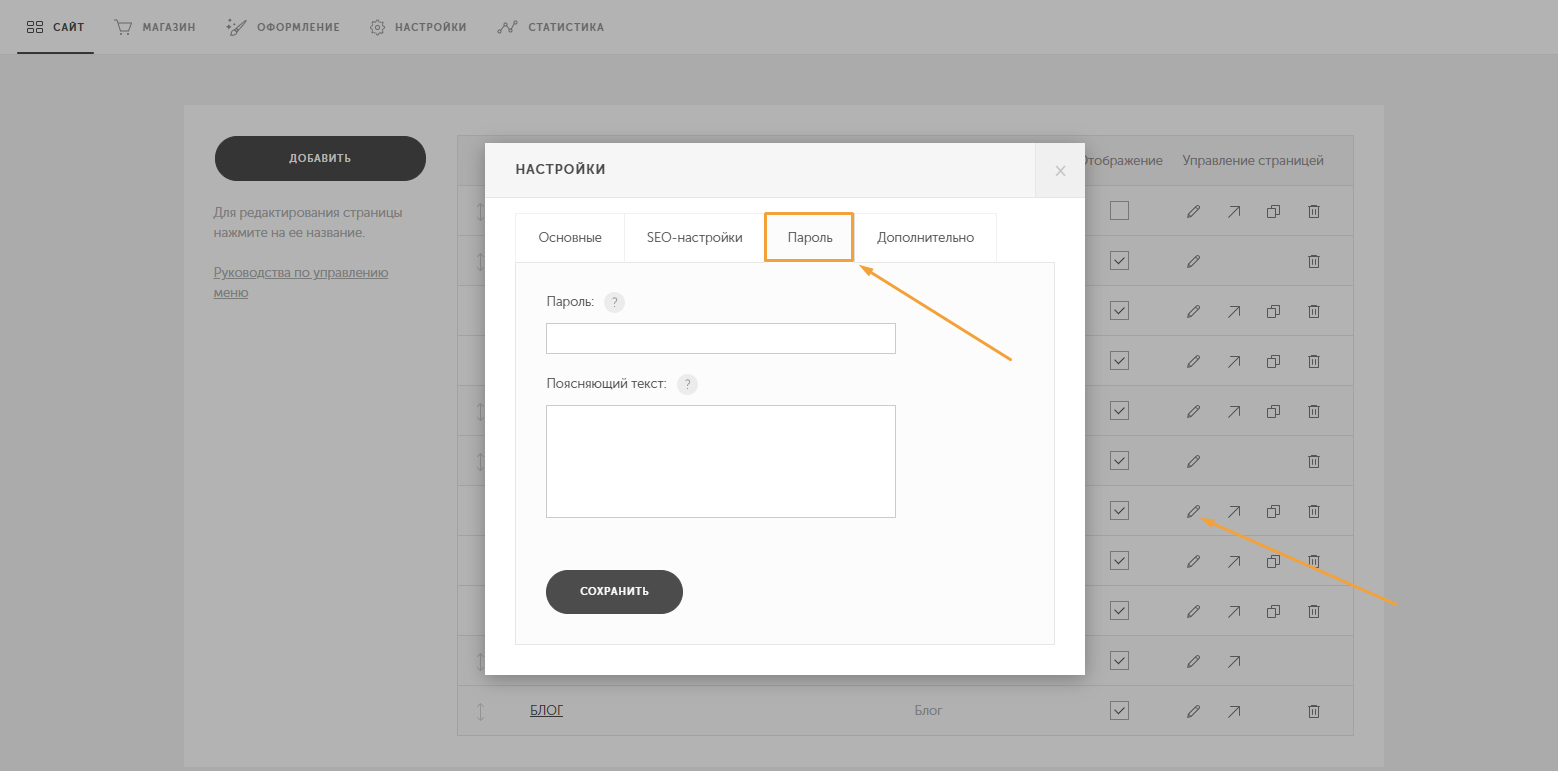Select the Дополнительно tab
This screenshot has width=1558, height=771.
tap(925, 238)
